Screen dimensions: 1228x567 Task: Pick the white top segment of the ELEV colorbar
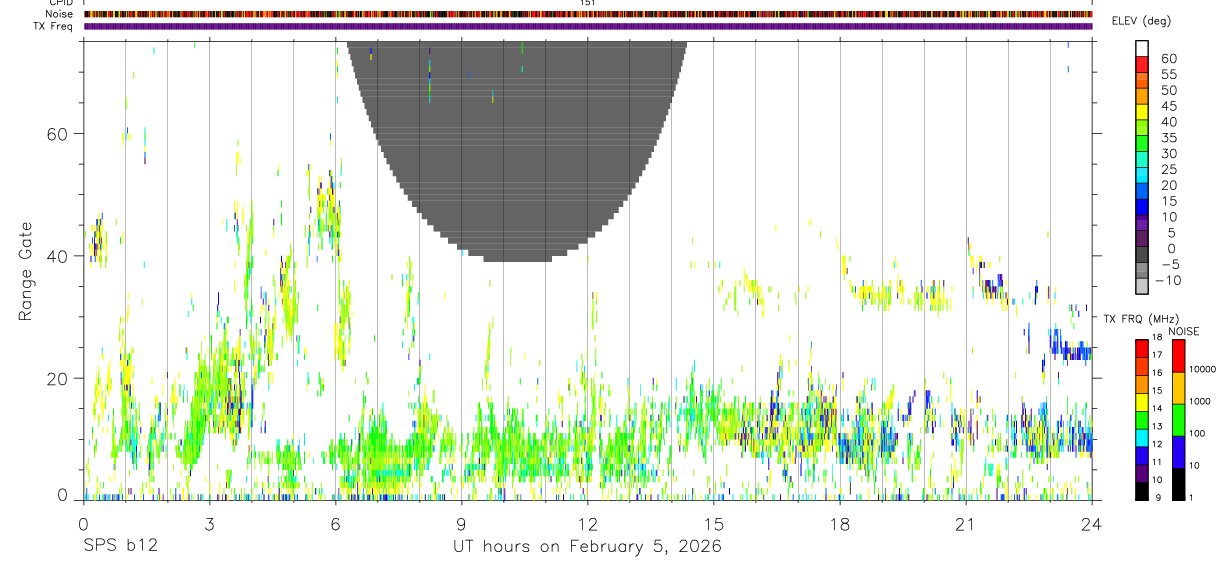click(x=1142, y=49)
